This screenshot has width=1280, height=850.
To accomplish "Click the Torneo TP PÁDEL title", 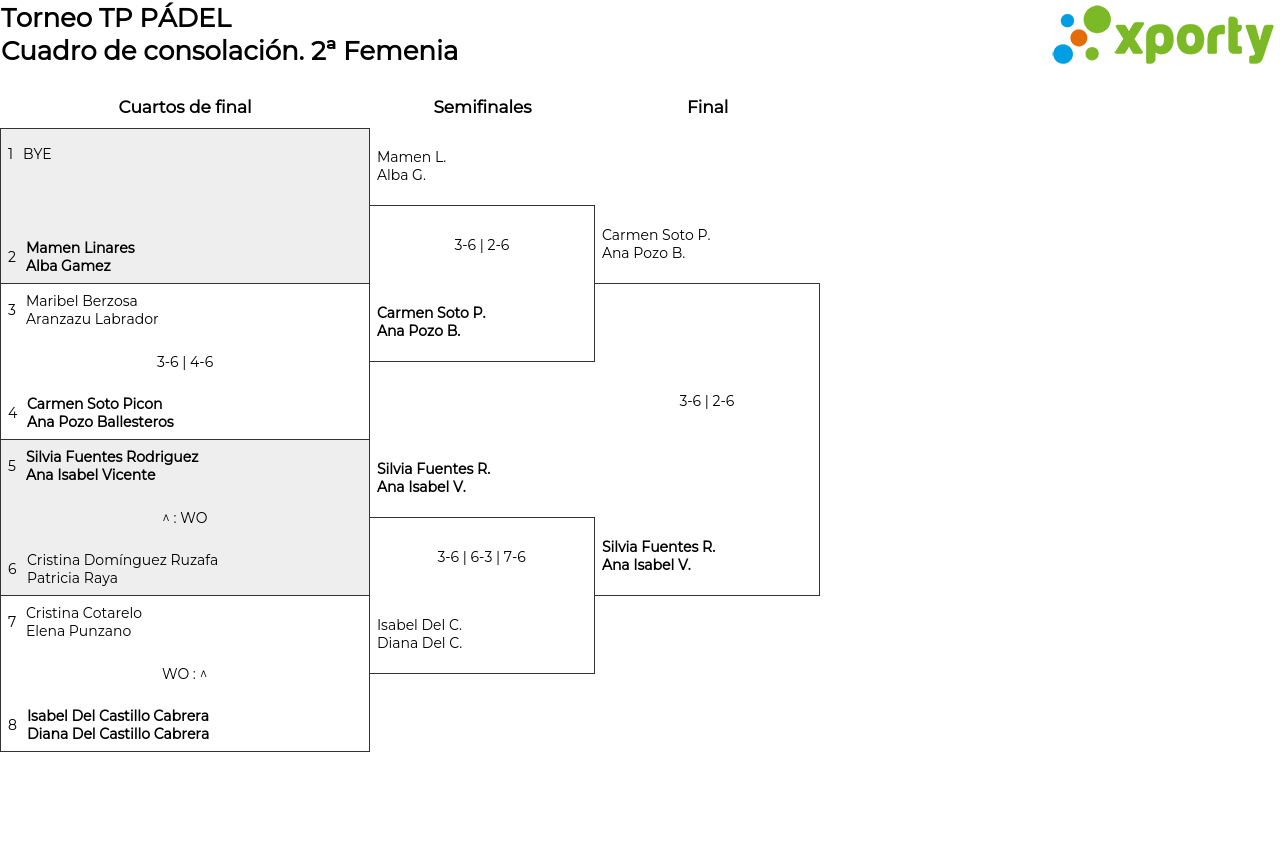I will click(116, 18).
